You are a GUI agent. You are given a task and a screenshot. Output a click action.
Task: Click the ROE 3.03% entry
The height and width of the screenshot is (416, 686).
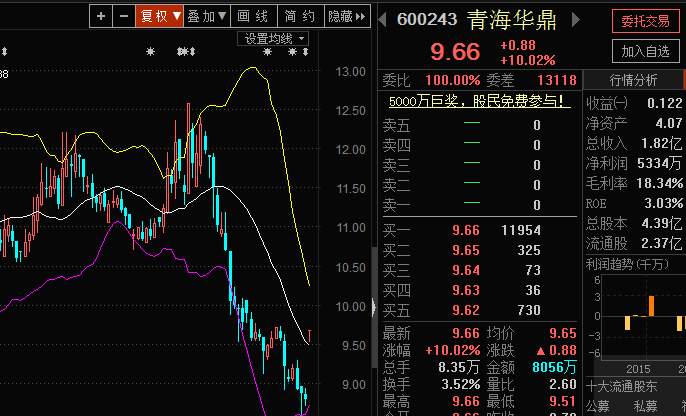634,203
